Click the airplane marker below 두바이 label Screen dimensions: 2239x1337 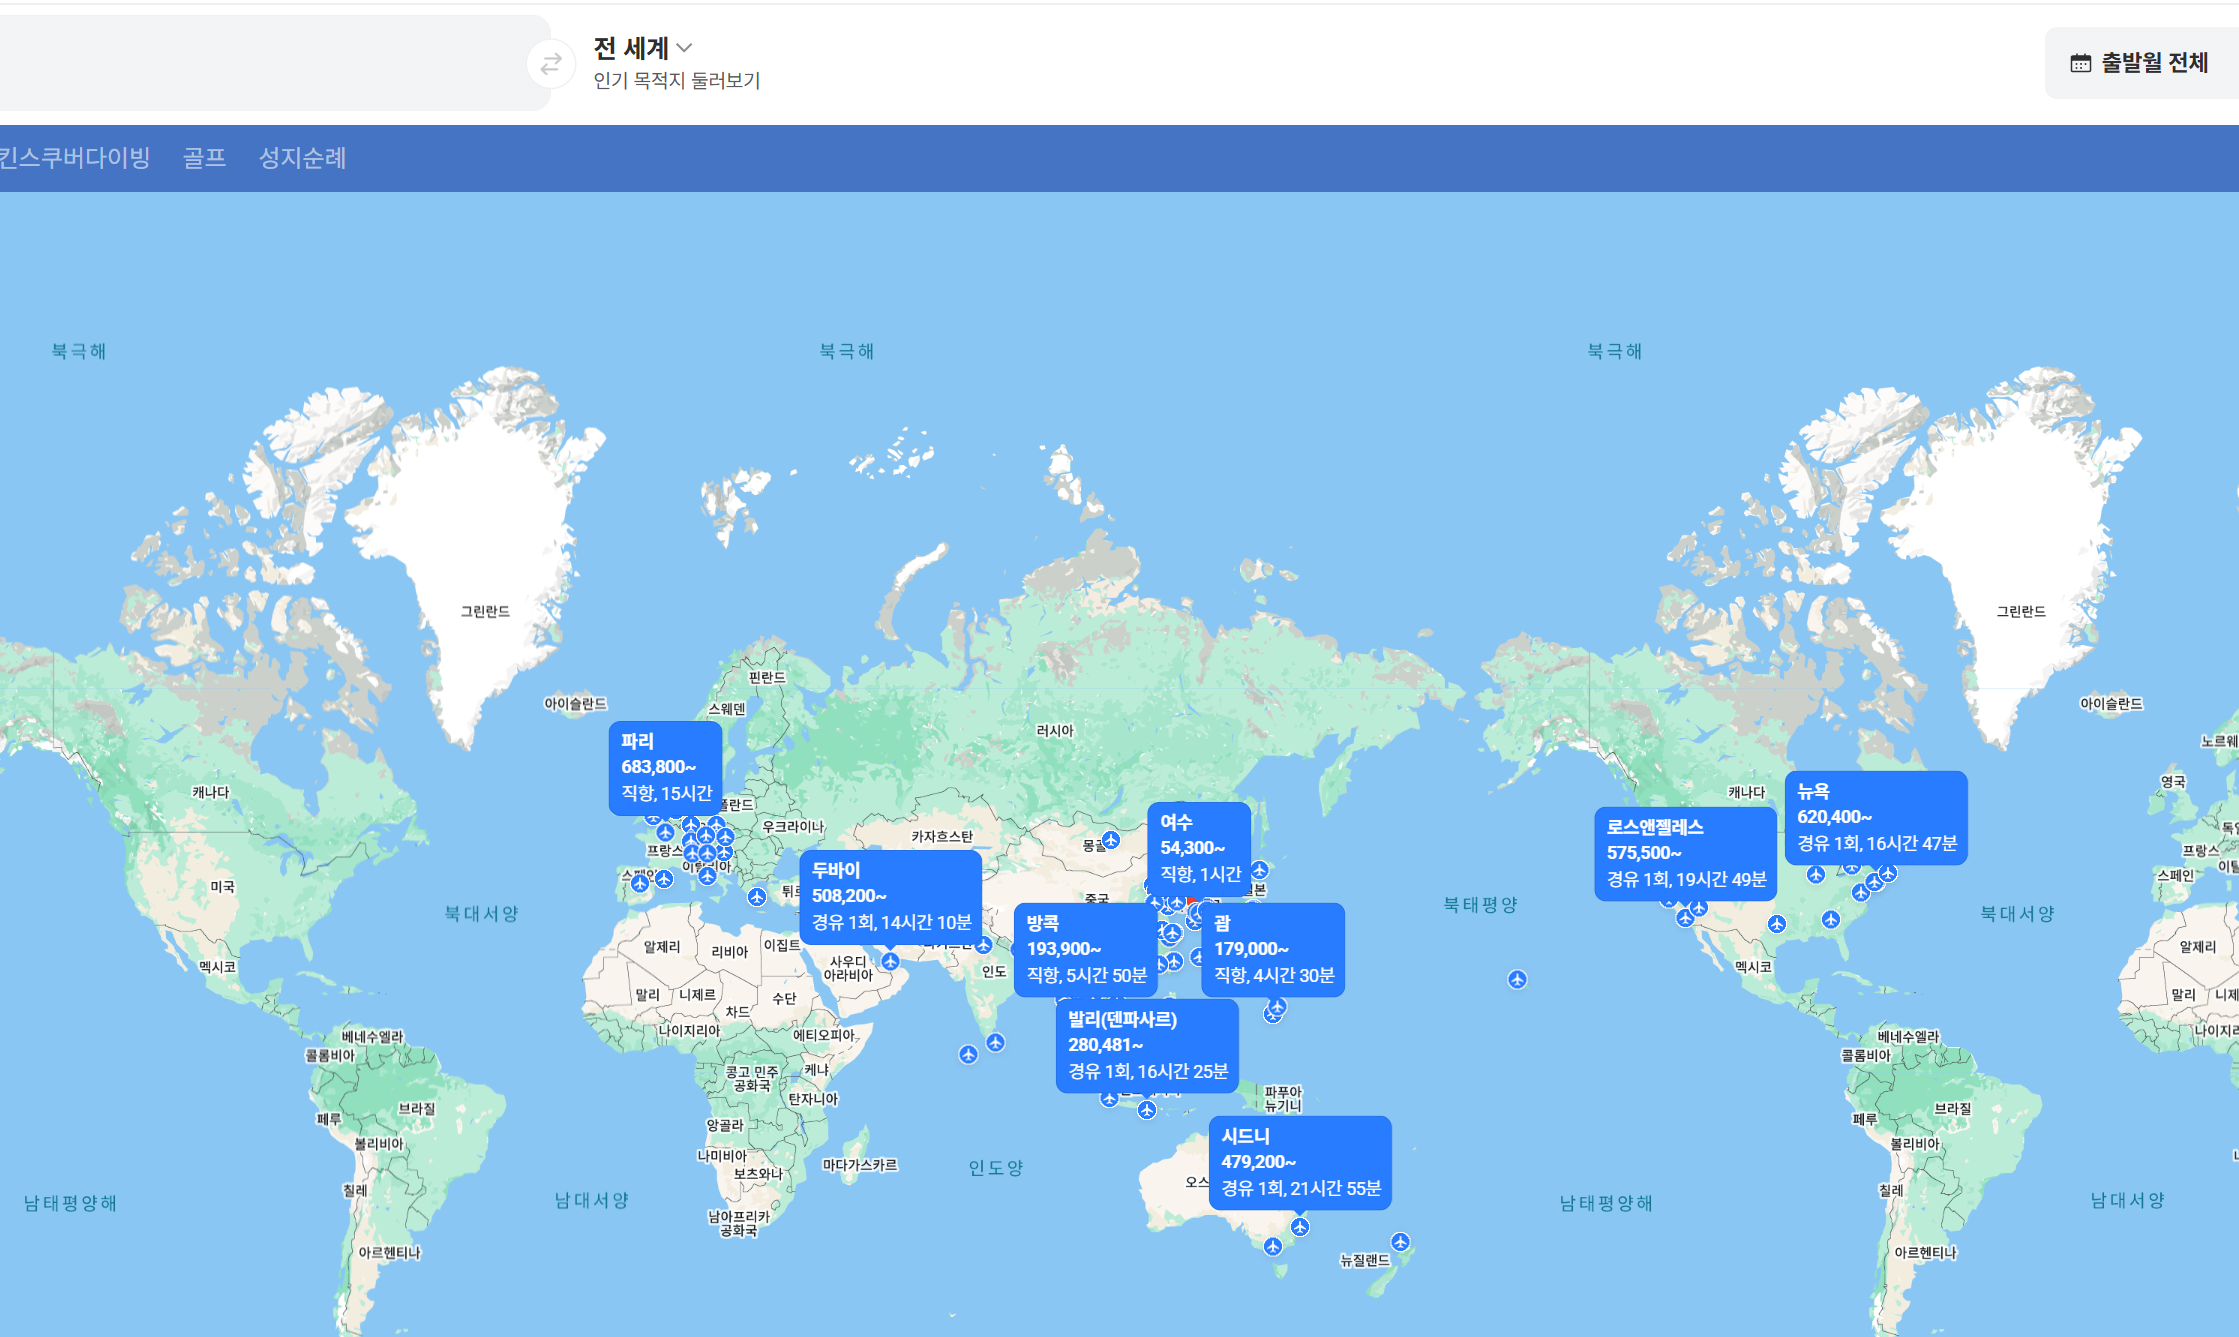point(889,961)
